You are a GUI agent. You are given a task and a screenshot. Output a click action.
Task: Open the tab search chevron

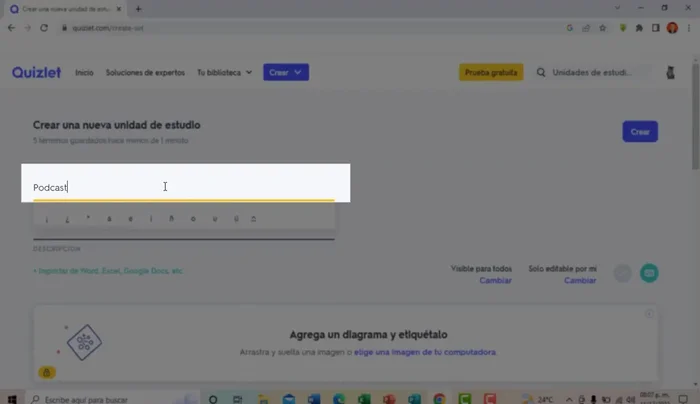[x=617, y=8]
